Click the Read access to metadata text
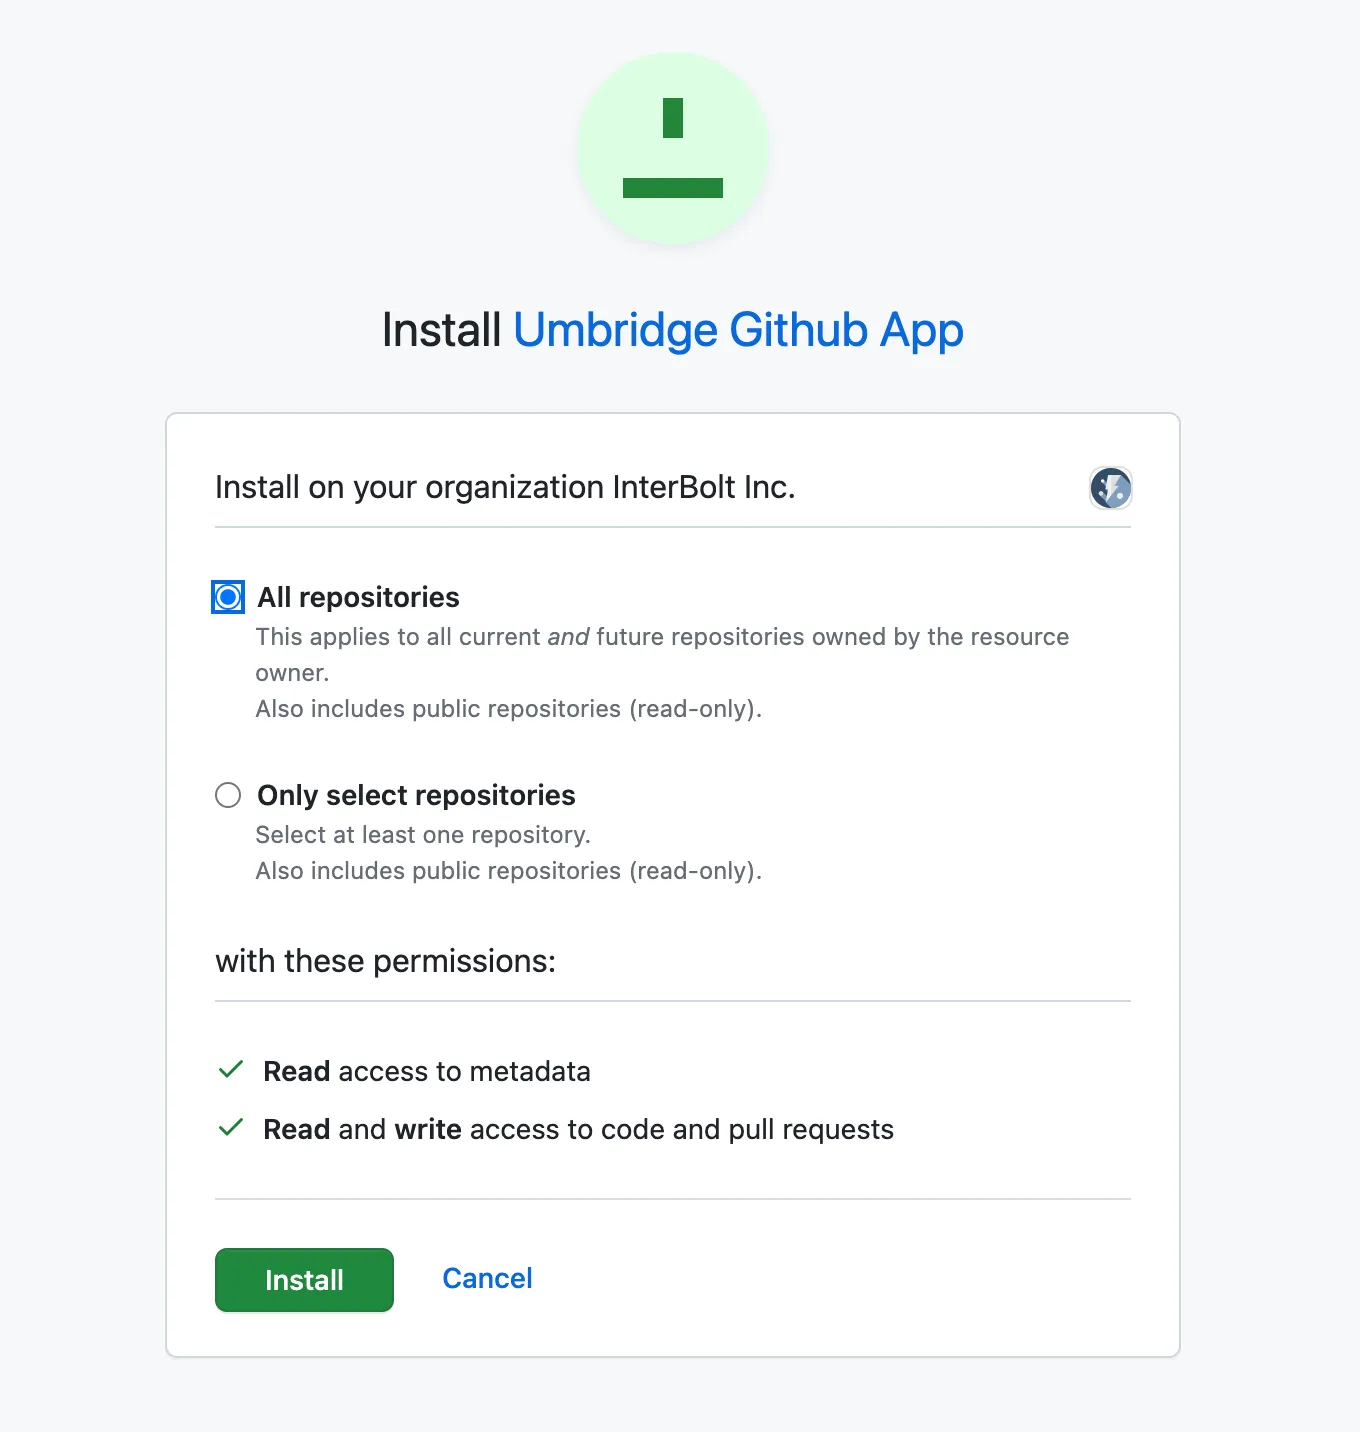Screen dimensions: 1360x1432 427,1071
